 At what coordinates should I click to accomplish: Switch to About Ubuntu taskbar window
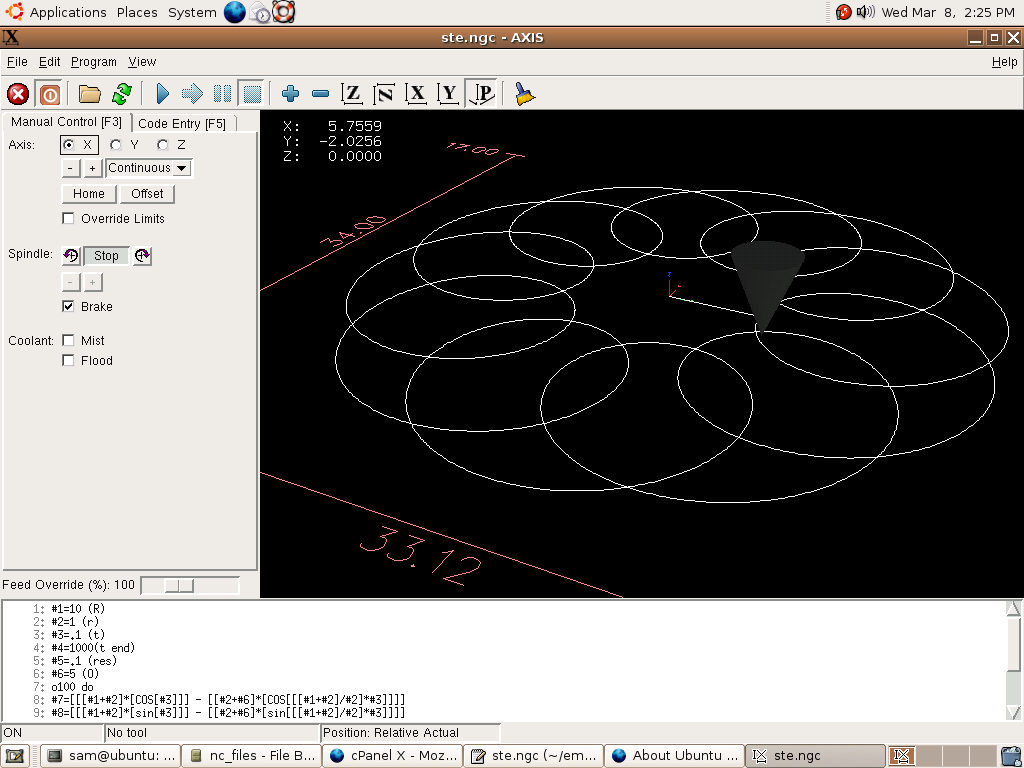pyautogui.click(x=675, y=756)
